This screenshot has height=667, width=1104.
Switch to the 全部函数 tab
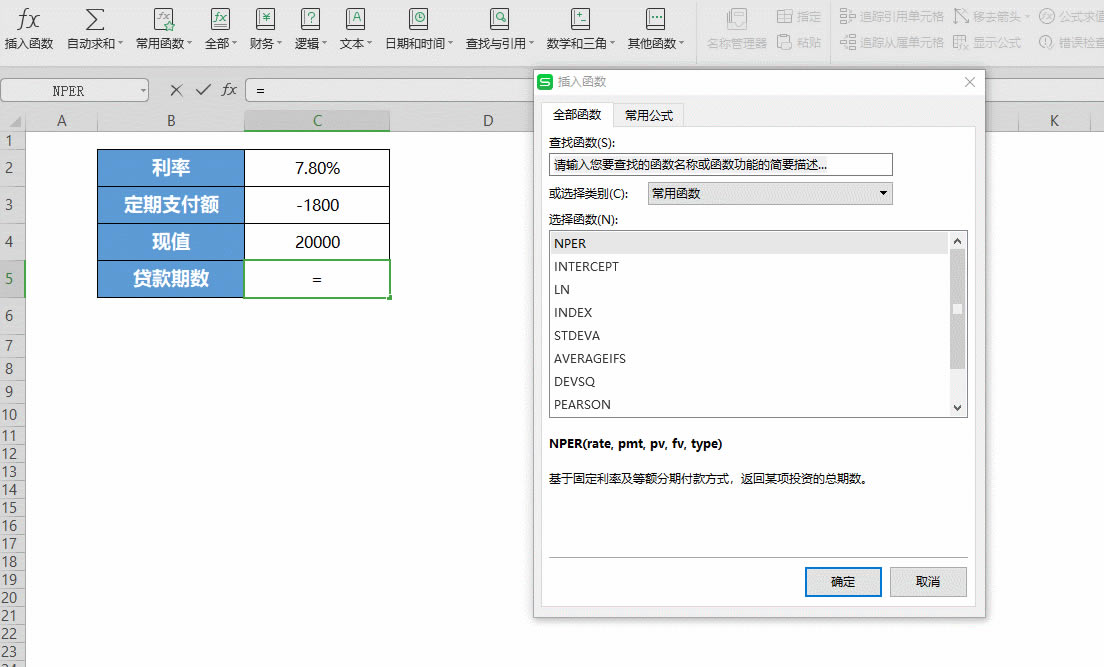tap(577, 115)
